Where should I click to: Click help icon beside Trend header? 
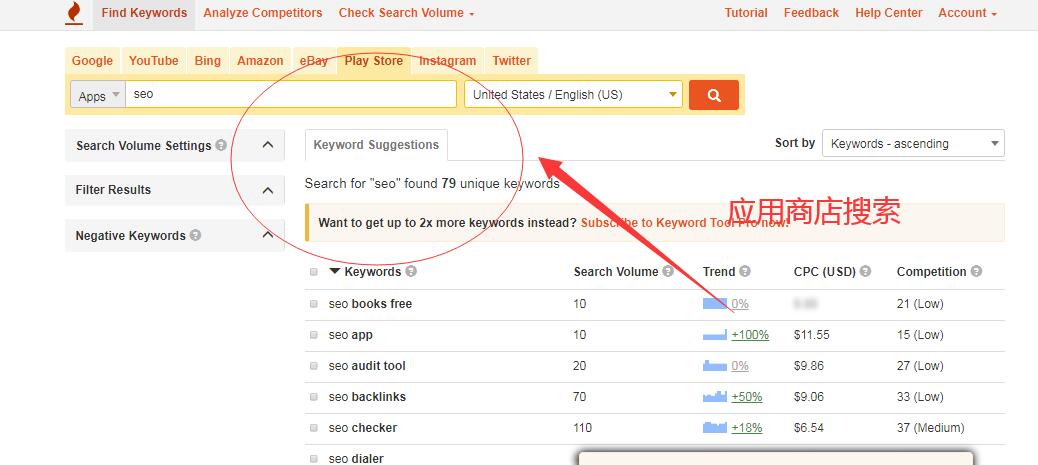click(745, 272)
